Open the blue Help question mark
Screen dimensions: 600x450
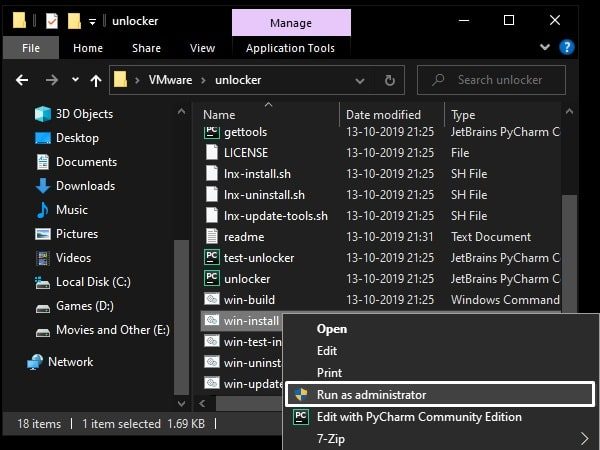567,47
